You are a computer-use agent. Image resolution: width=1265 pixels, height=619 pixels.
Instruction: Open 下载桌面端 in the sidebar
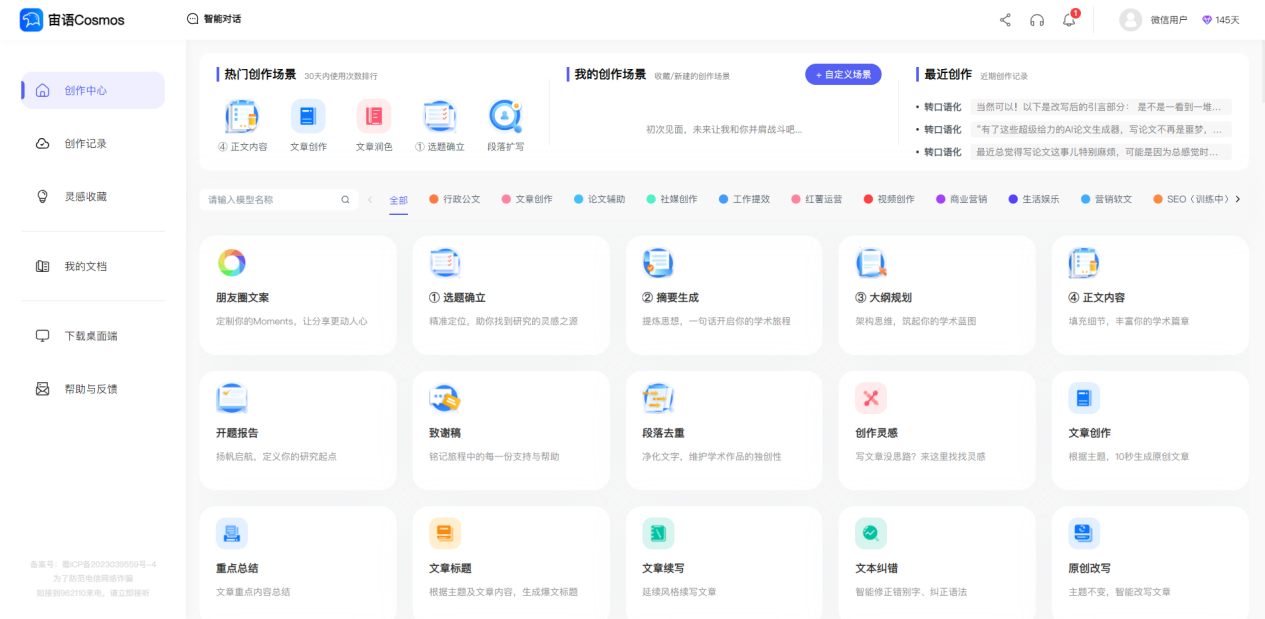point(93,336)
